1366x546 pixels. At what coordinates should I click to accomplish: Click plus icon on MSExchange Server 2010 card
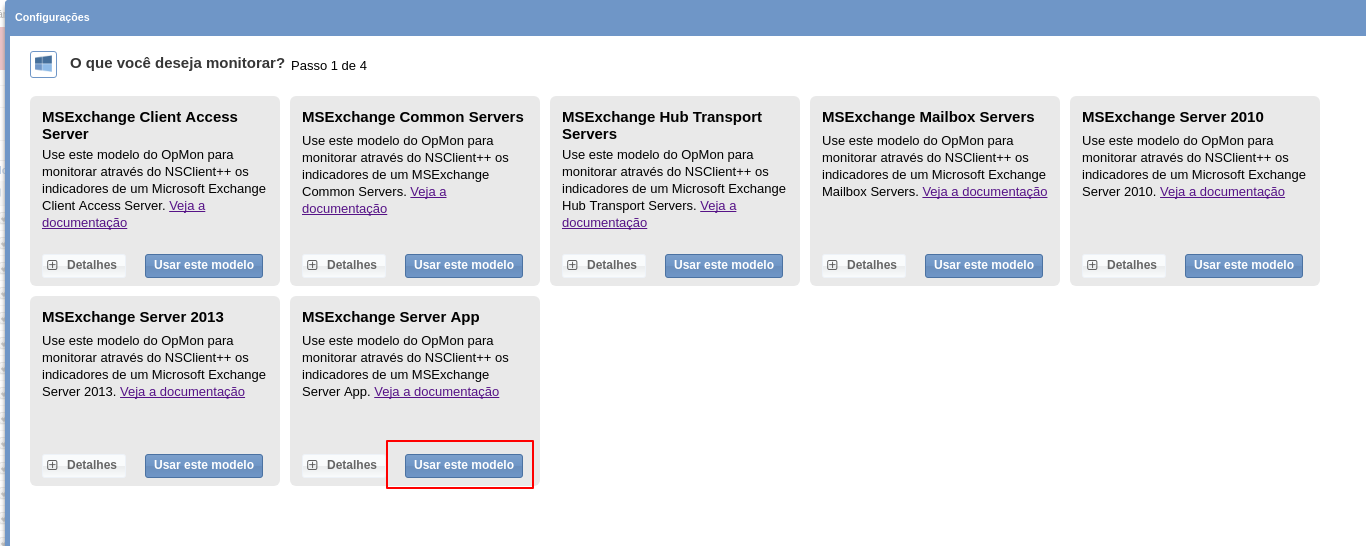[x=1092, y=265]
